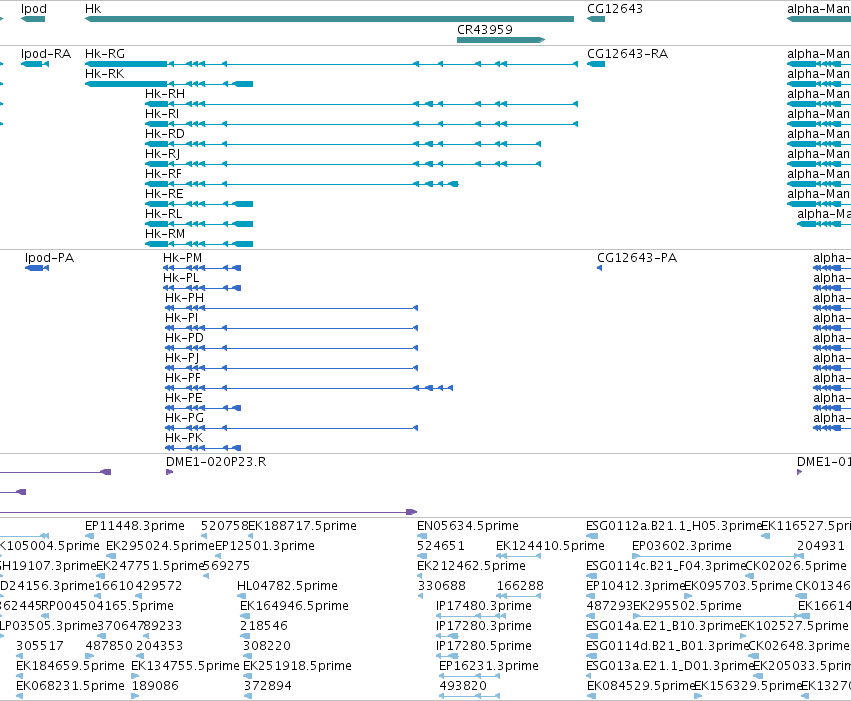Screen dimensions: 851x701
Task: Click the Hk-RE transcript label
Action: coord(164,194)
